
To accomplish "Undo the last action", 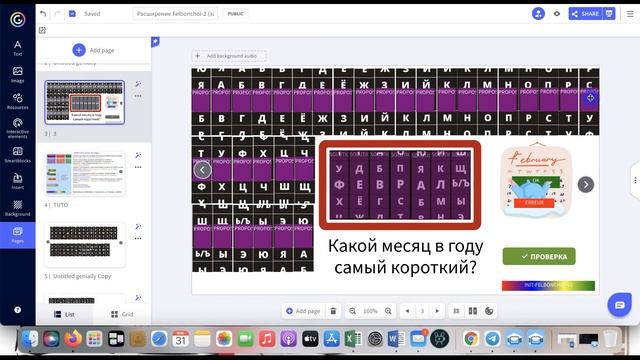I will click(43, 14).
